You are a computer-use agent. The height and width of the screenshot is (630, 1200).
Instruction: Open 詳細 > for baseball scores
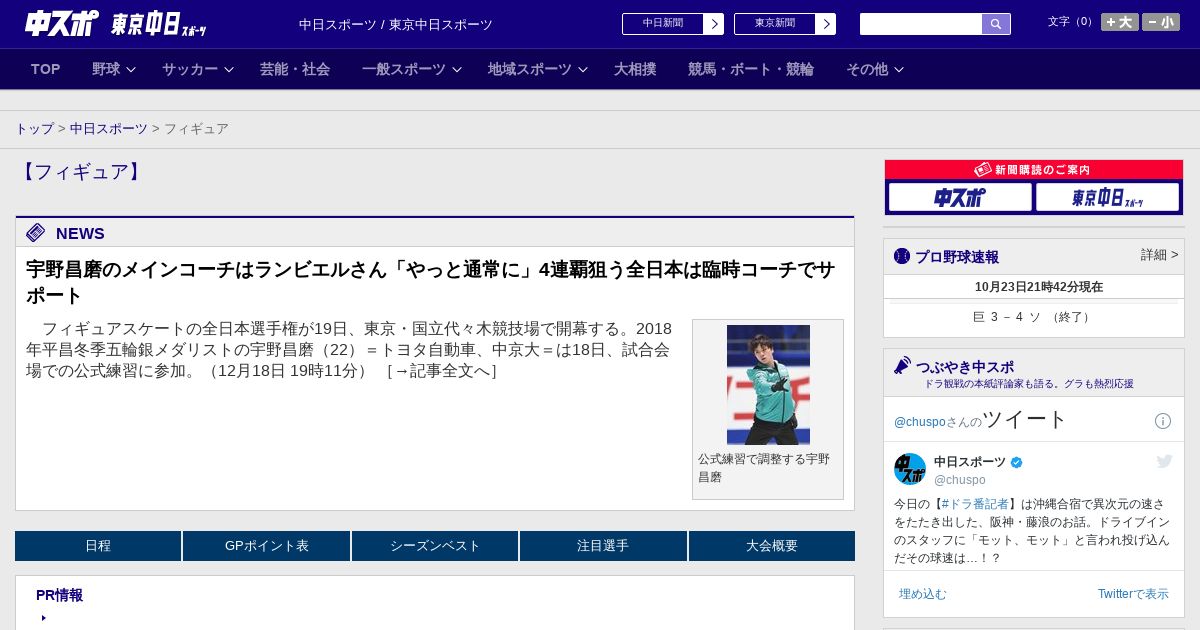[x=1160, y=255]
